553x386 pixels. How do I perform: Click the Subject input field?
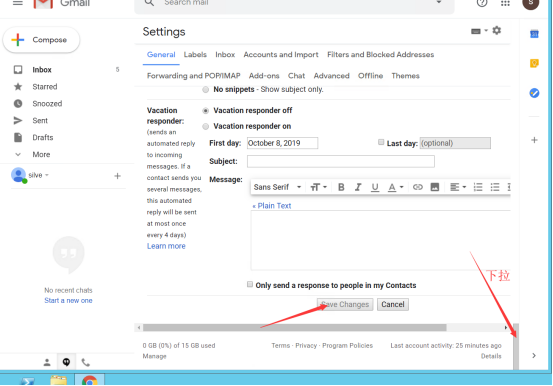[x=341, y=161]
